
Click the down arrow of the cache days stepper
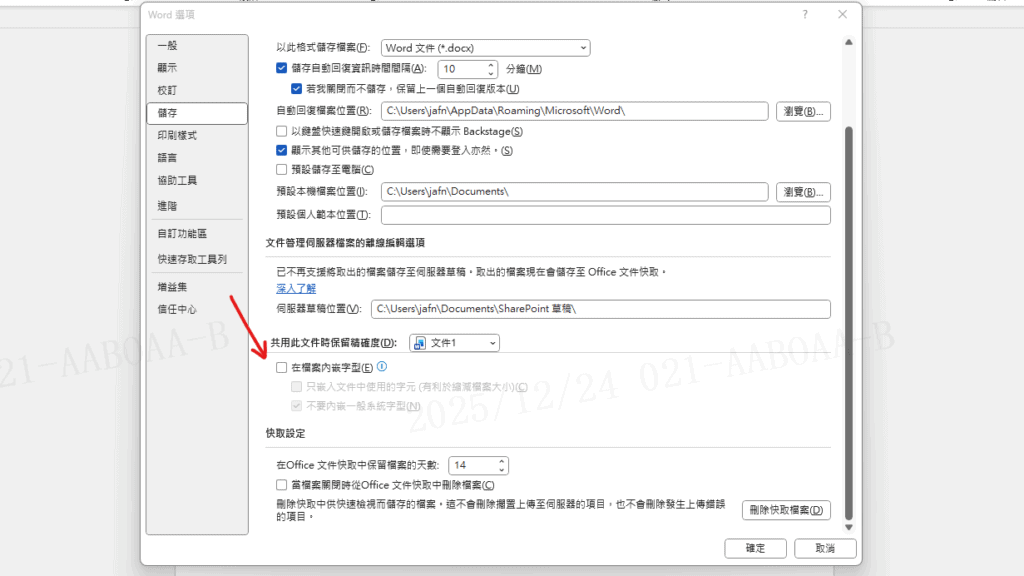(502, 470)
